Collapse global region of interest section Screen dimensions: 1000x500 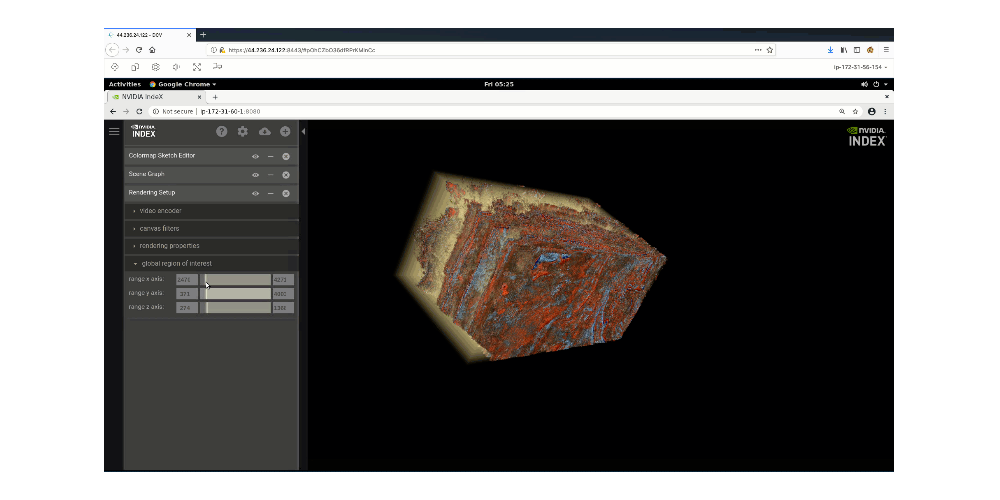point(175,263)
